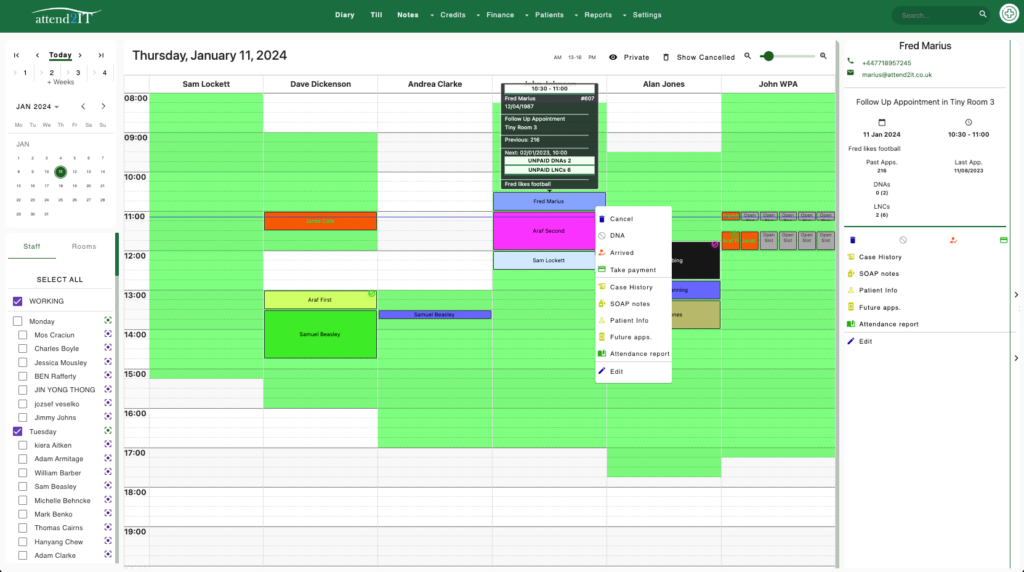Click the blue trash icon in patient panel
The height and width of the screenshot is (572, 1024).
coord(853,240)
